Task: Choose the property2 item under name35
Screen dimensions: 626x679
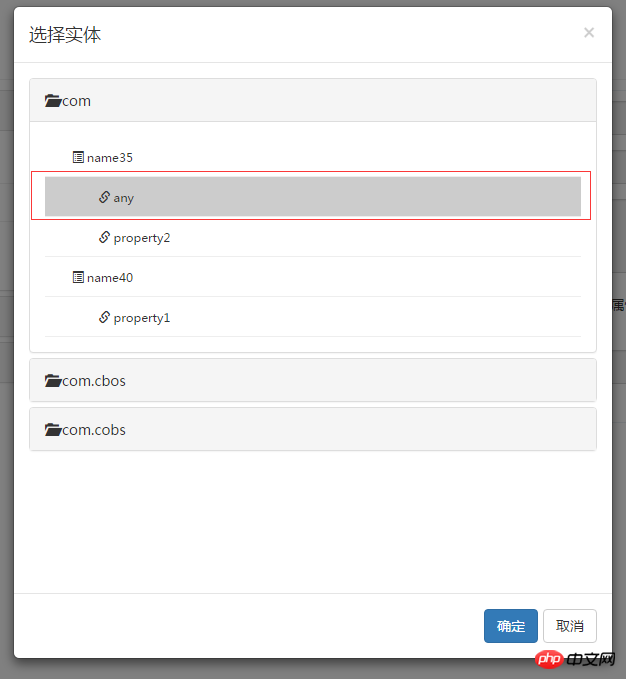Action: coord(142,238)
